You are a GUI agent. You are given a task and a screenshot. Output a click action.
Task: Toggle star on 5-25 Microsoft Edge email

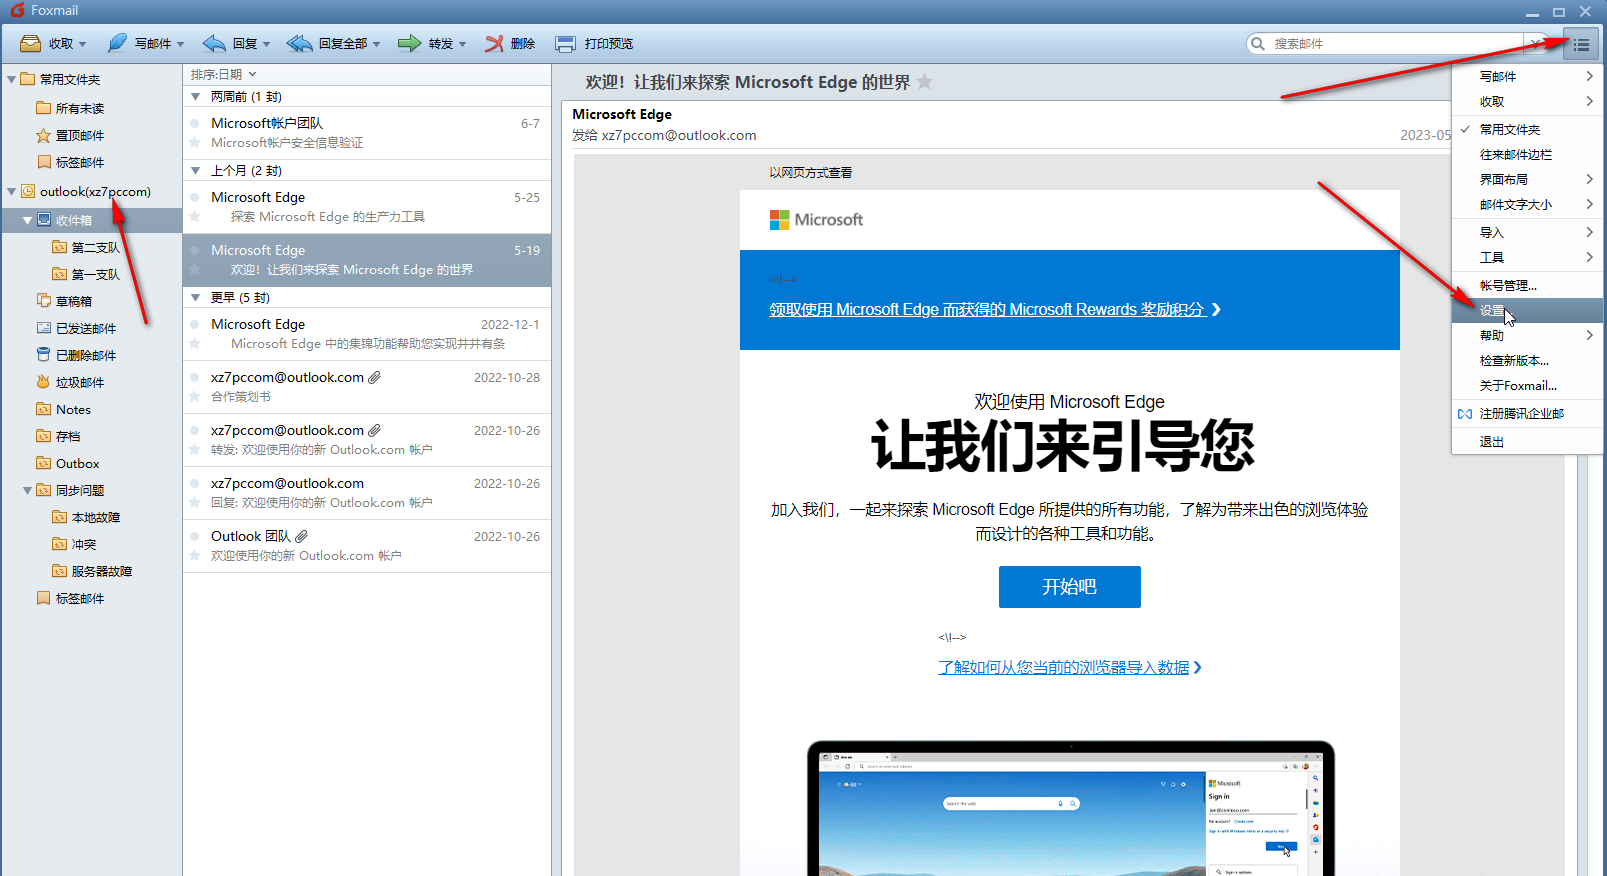click(x=195, y=216)
